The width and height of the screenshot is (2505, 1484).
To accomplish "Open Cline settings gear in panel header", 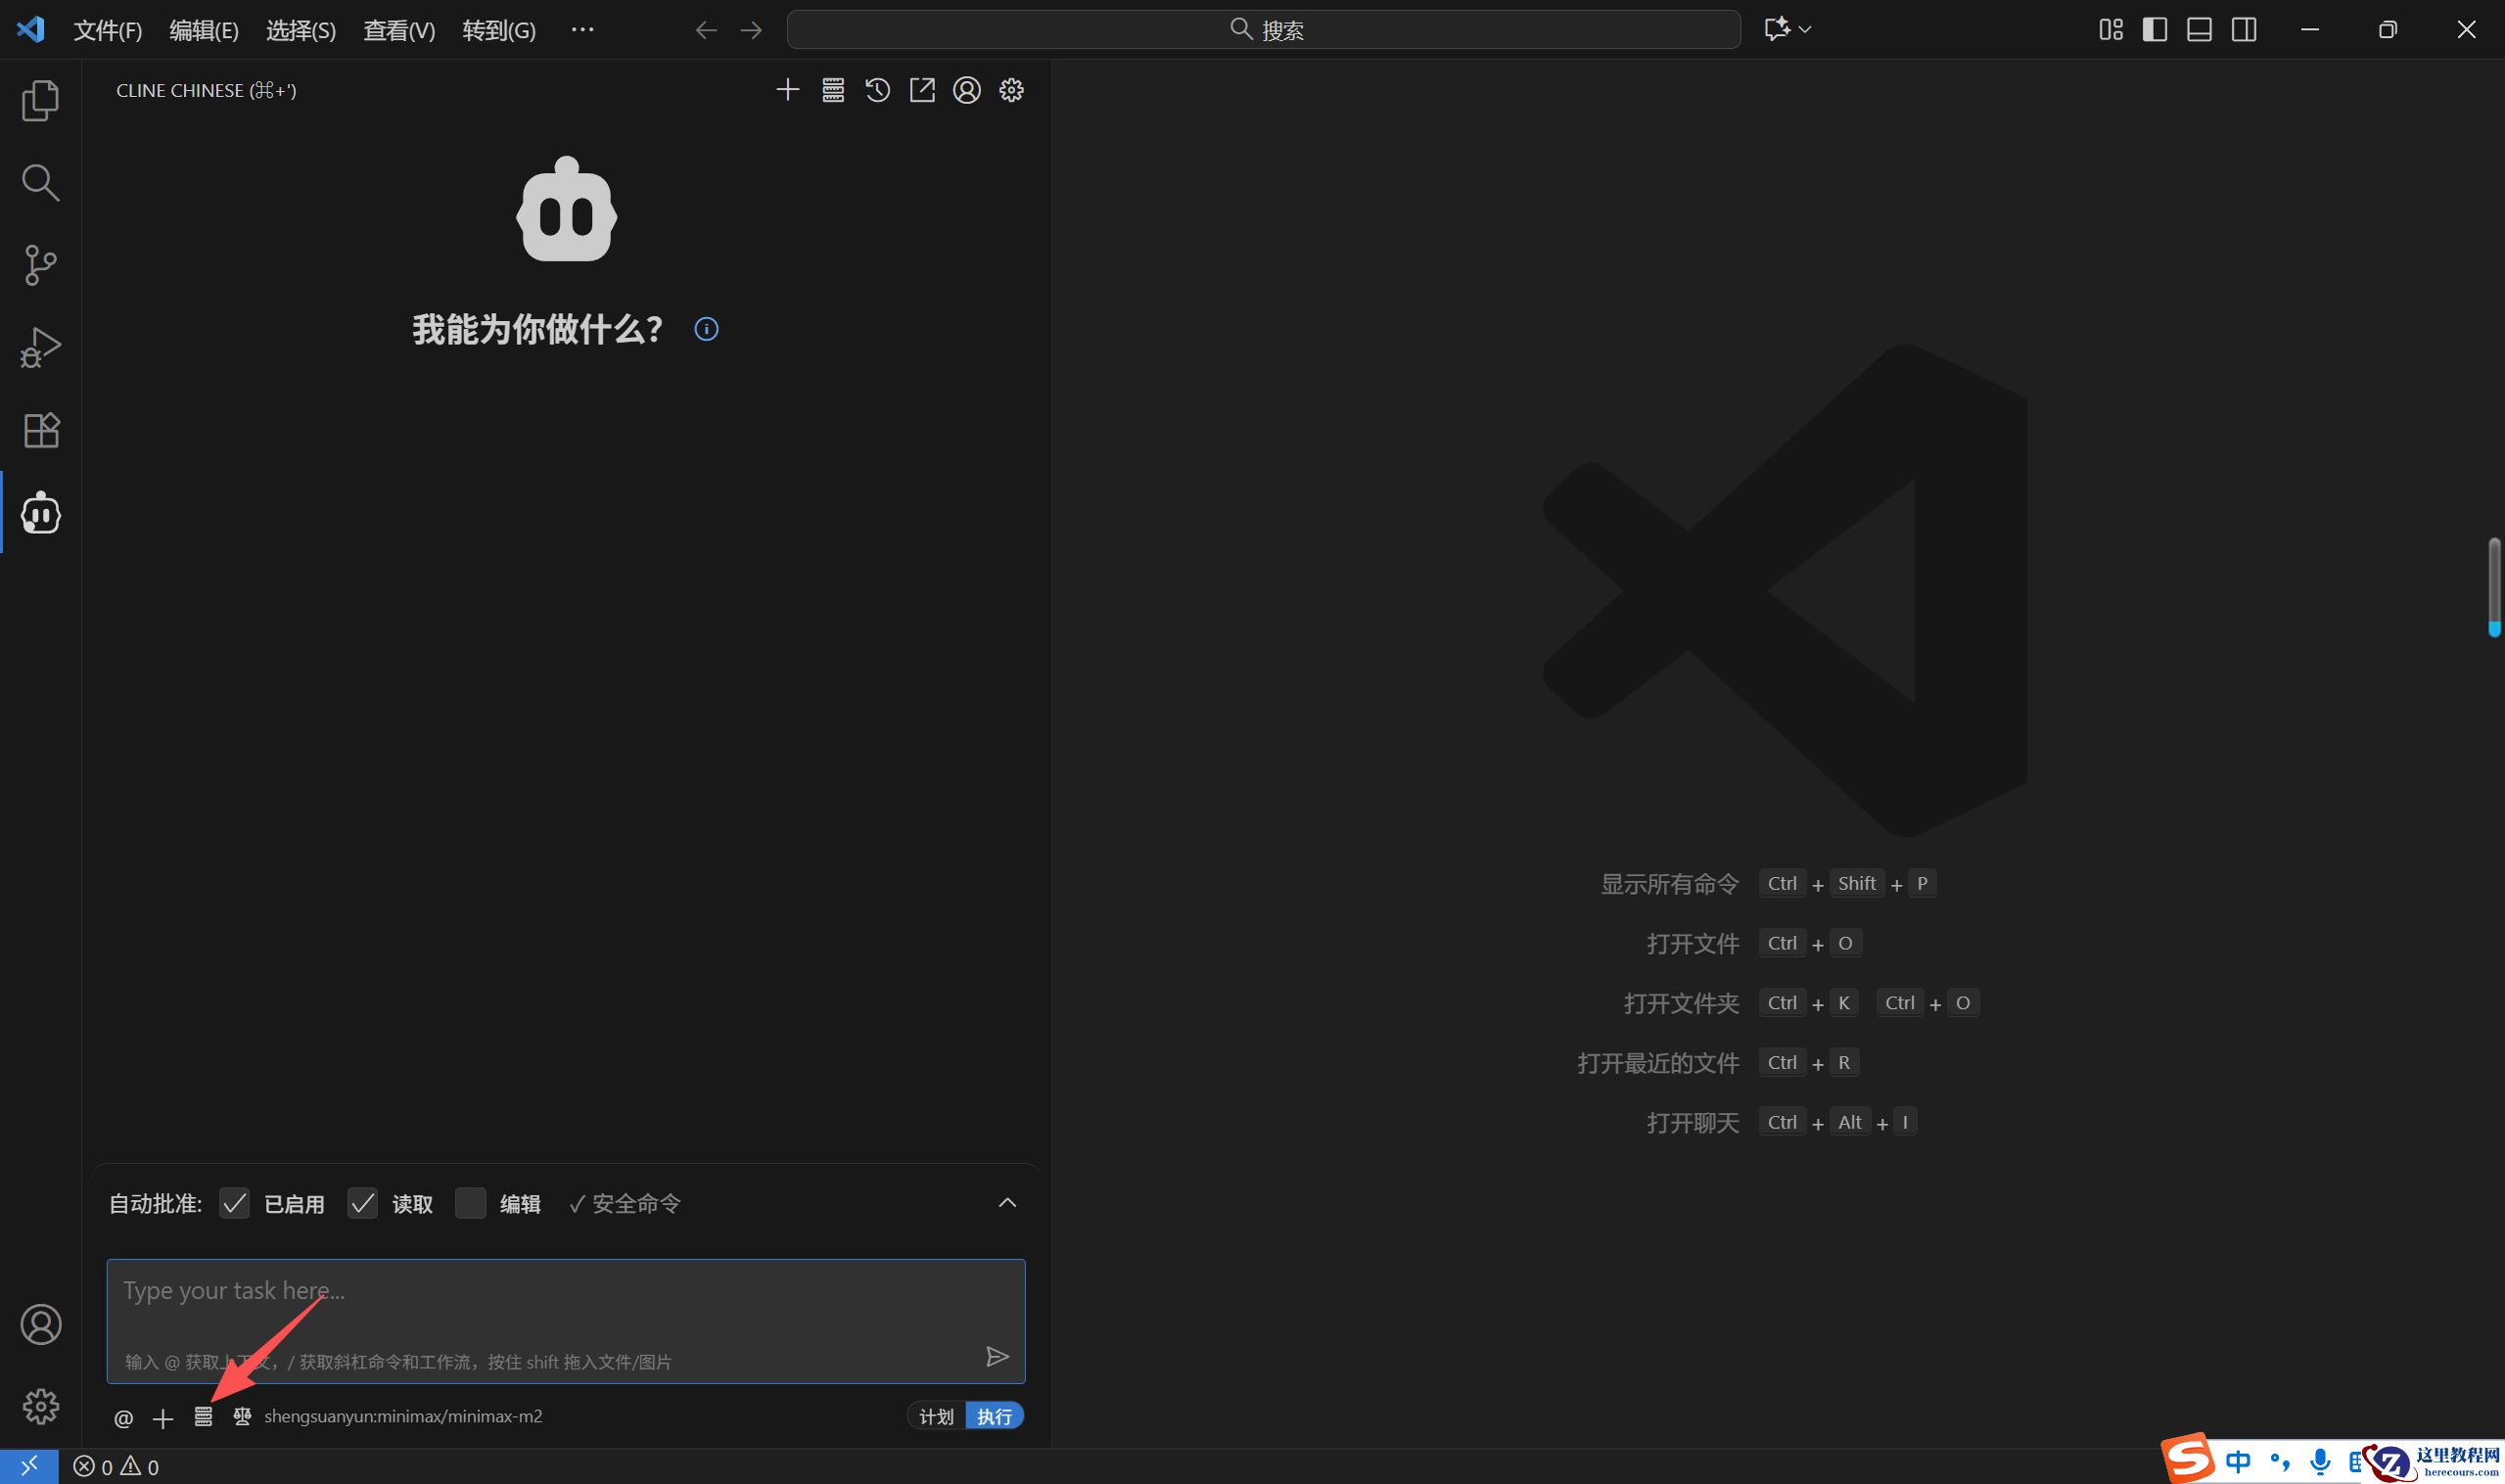I will [x=1011, y=90].
